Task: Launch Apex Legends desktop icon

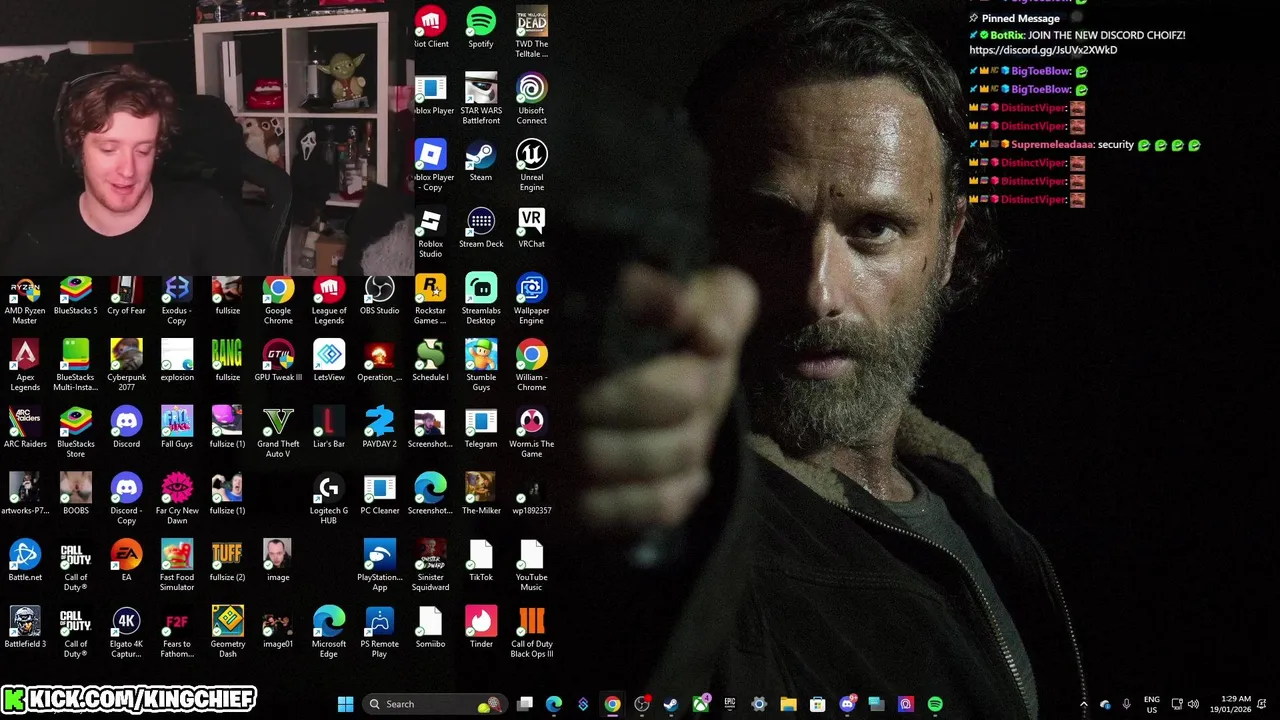Action: tap(25, 366)
